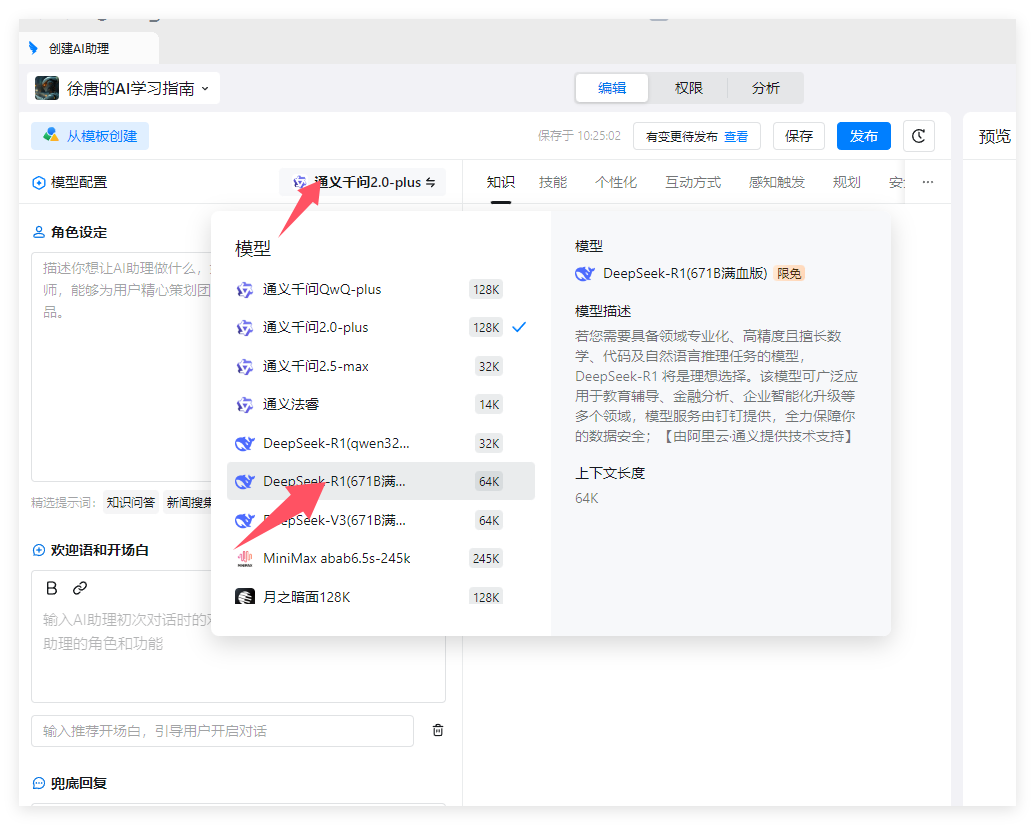Click the 保存 button
Image resolution: width=1035 pixels, height=825 pixels.
799,136
